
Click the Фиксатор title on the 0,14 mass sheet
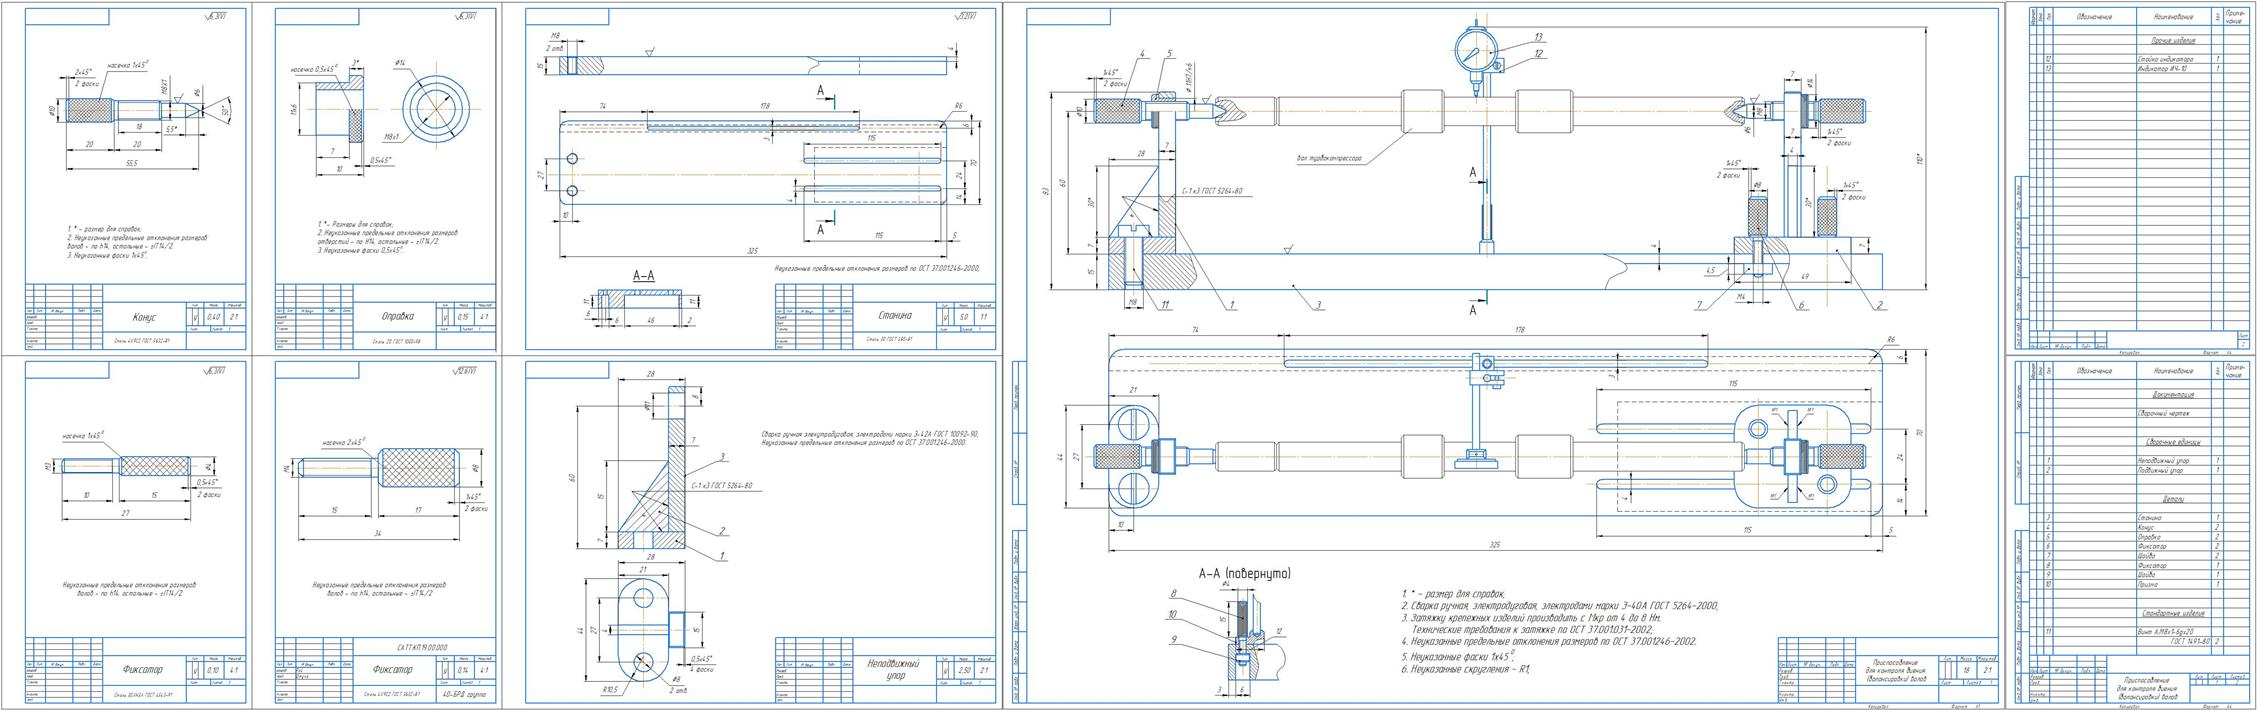click(x=393, y=669)
